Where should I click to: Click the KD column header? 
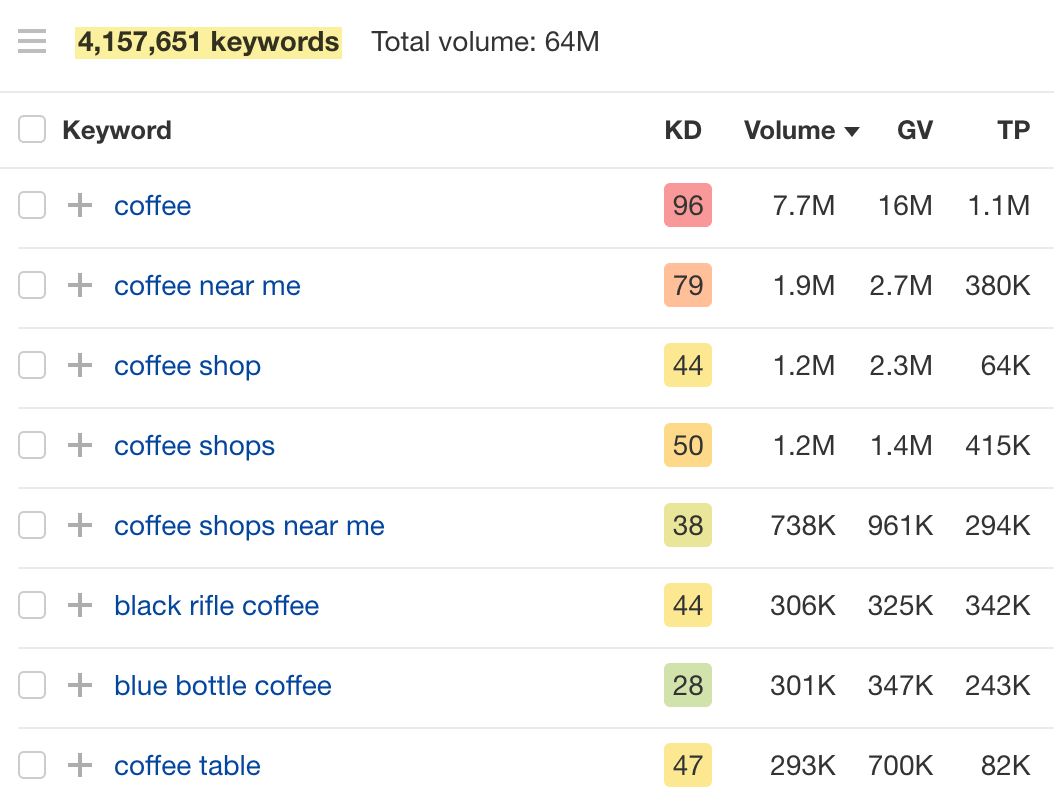click(x=683, y=130)
